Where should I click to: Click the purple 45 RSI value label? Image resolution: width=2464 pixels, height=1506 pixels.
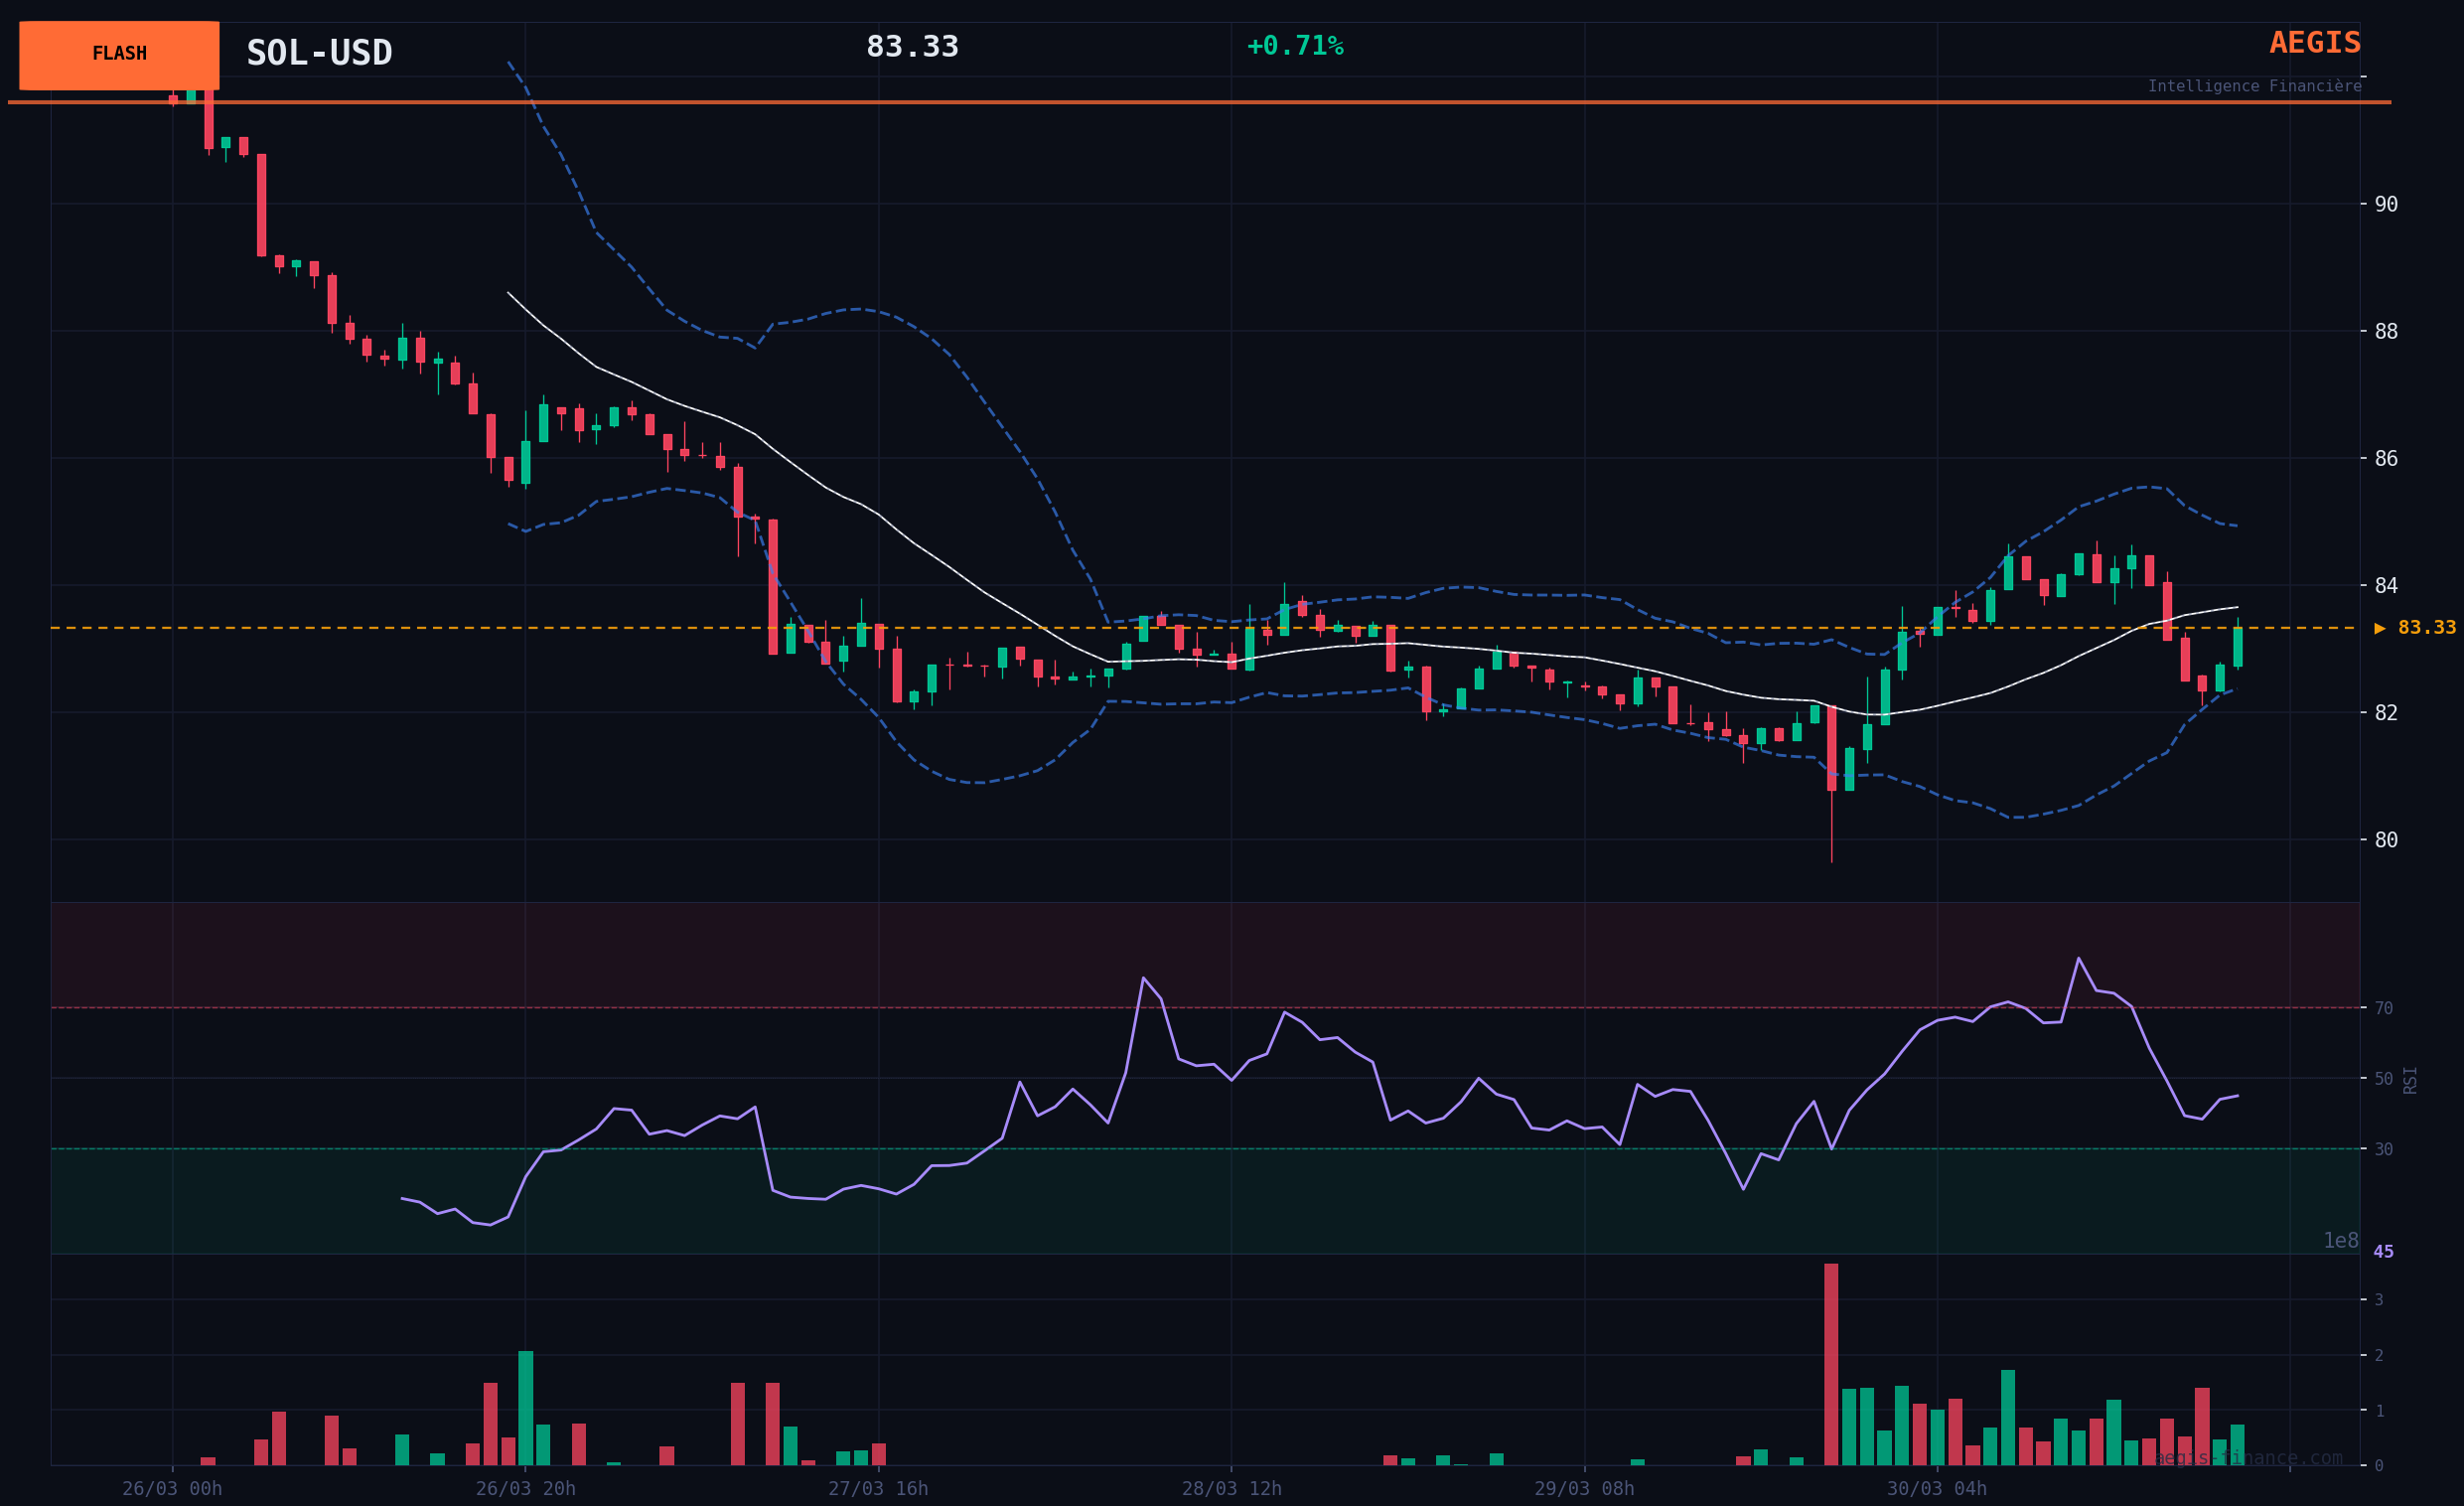tap(2383, 1252)
